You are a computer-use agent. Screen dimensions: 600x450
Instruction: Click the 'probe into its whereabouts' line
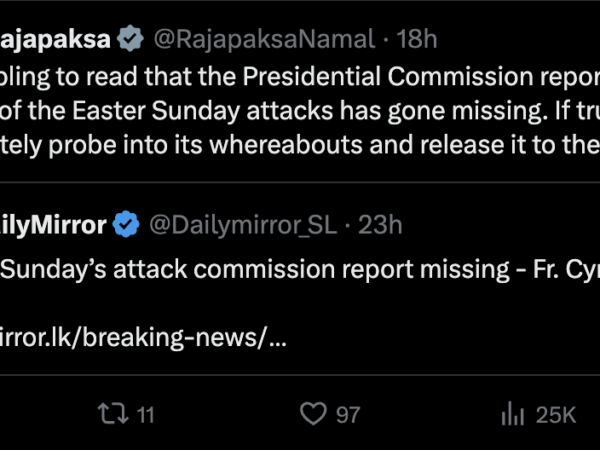click(x=300, y=146)
